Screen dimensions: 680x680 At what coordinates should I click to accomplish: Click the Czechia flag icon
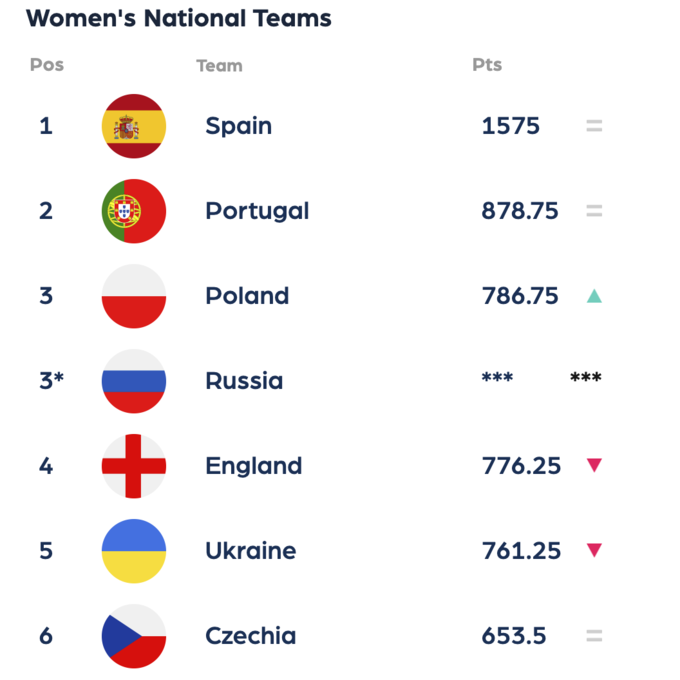(x=134, y=636)
